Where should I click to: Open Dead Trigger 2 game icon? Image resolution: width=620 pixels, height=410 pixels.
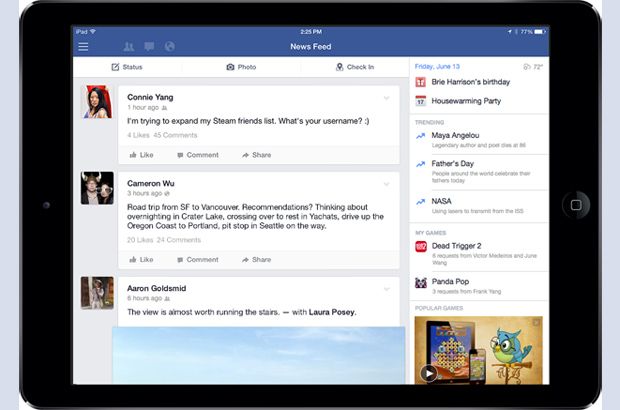[x=421, y=247]
